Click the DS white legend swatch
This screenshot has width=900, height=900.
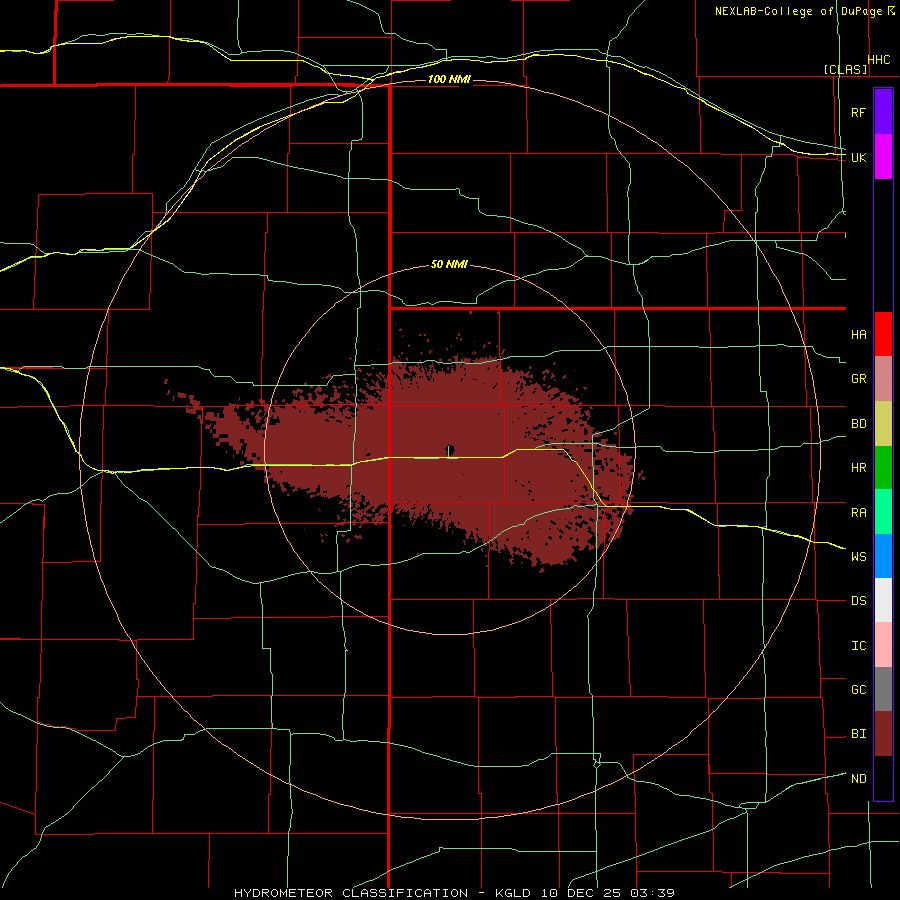coord(883,600)
